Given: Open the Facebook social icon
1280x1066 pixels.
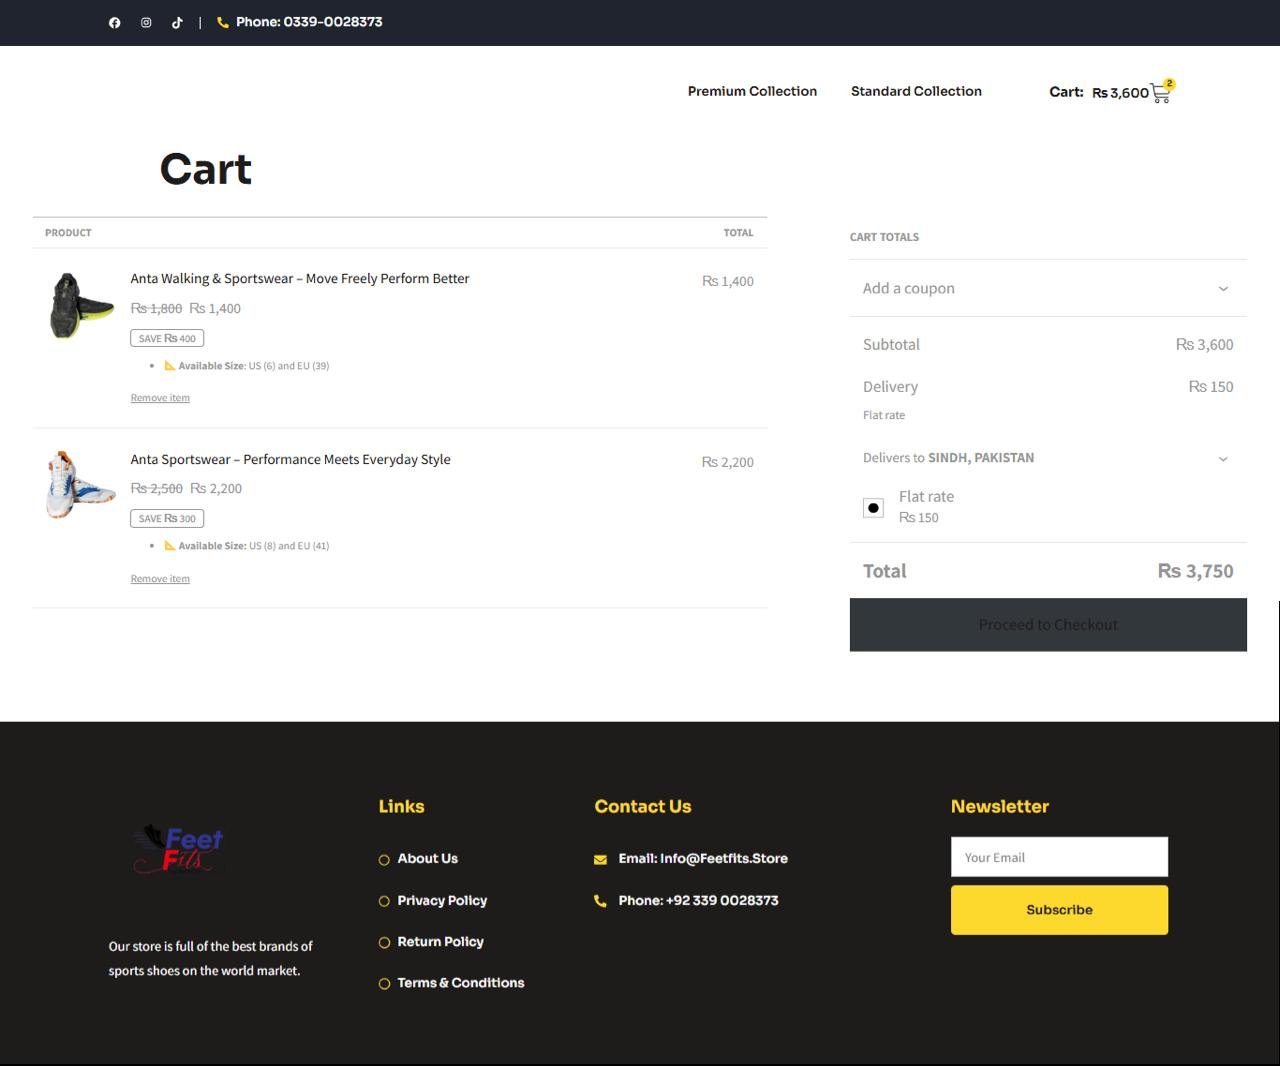Looking at the screenshot, I should pyautogui.click(x=115, y=23).
